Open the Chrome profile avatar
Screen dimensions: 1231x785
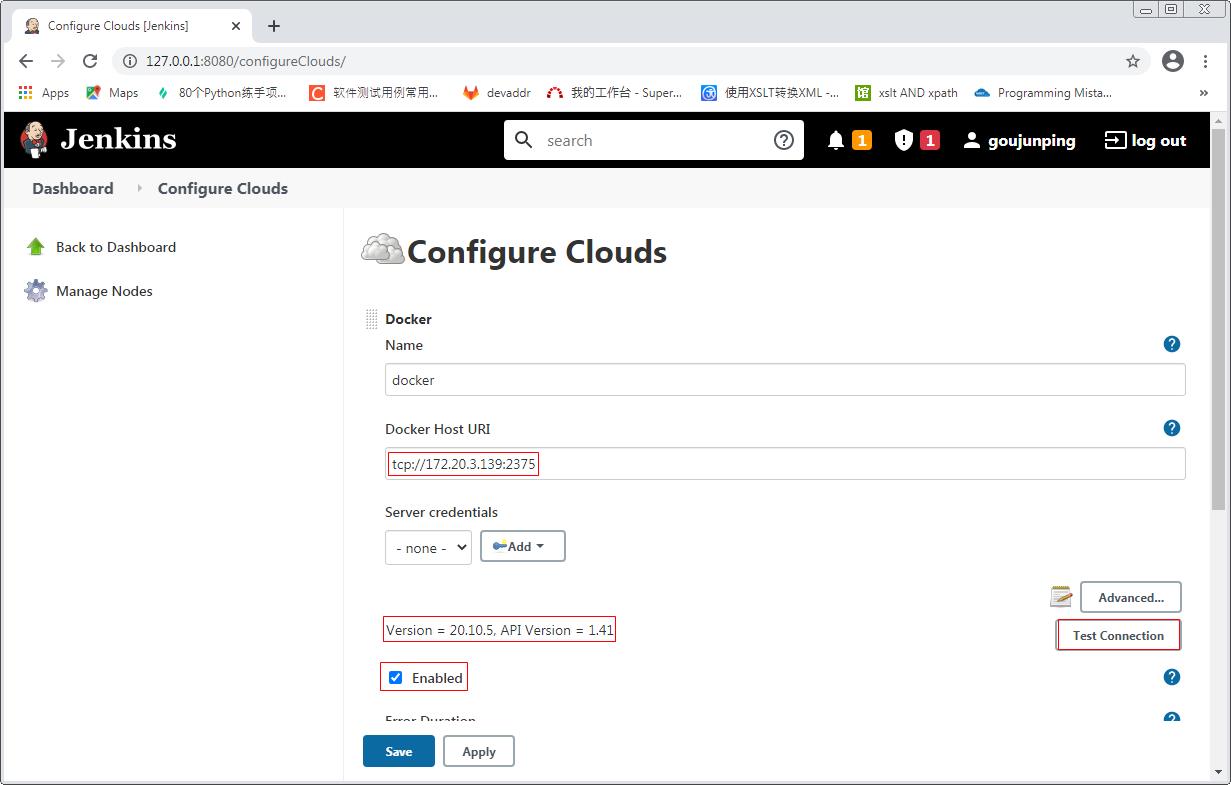(x=1173, y=61)
